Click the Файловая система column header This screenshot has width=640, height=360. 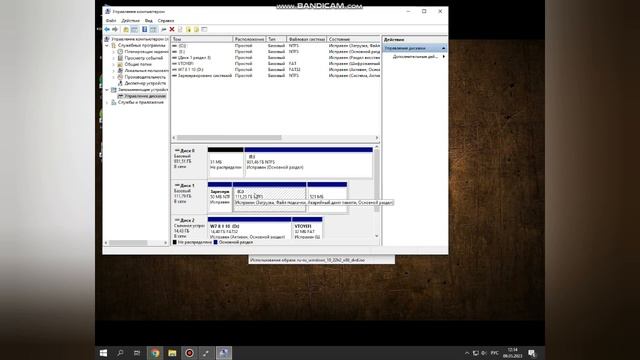click(x=307, y=39)
